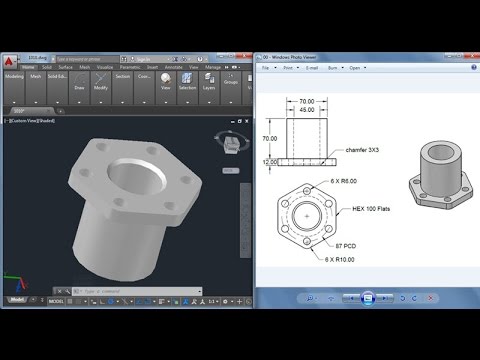Open the AutoCAD Help question mark icon

[200, 59]
